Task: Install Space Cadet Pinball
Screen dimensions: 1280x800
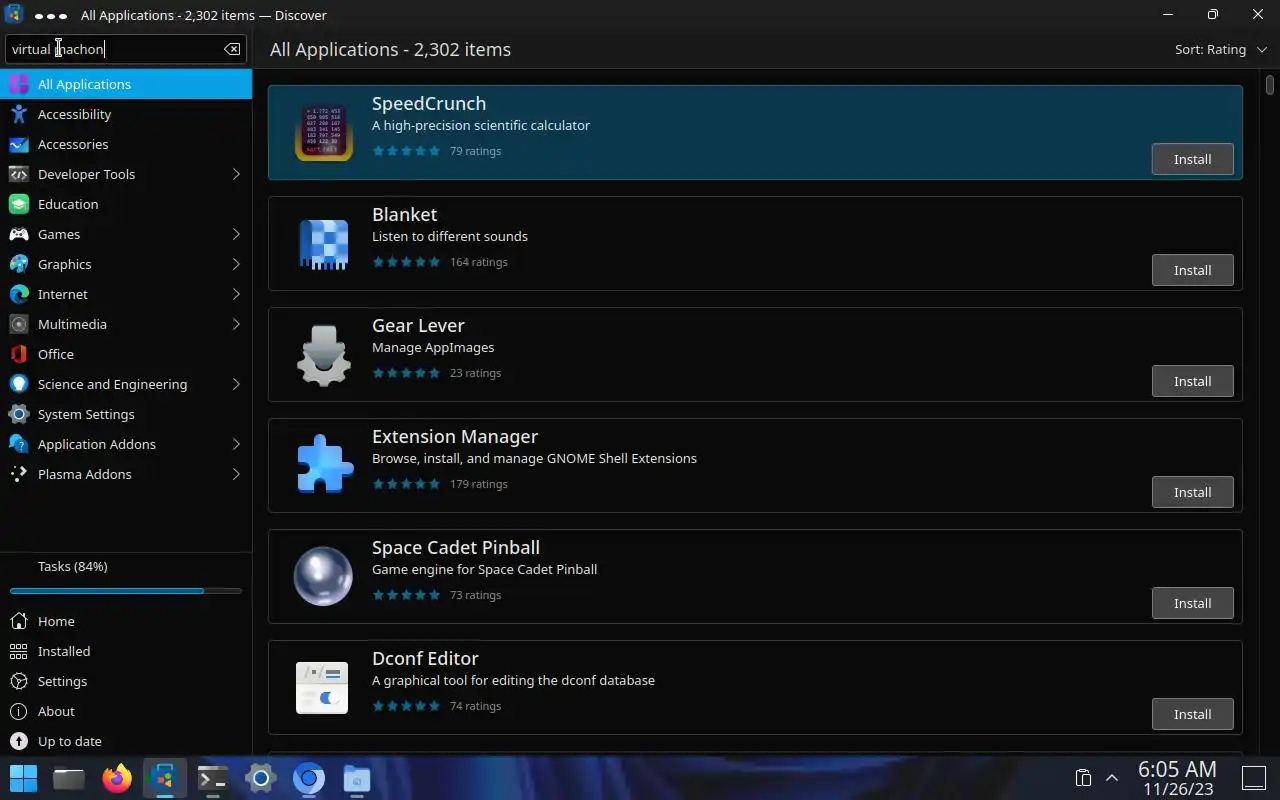Action: pos(1192,603)
